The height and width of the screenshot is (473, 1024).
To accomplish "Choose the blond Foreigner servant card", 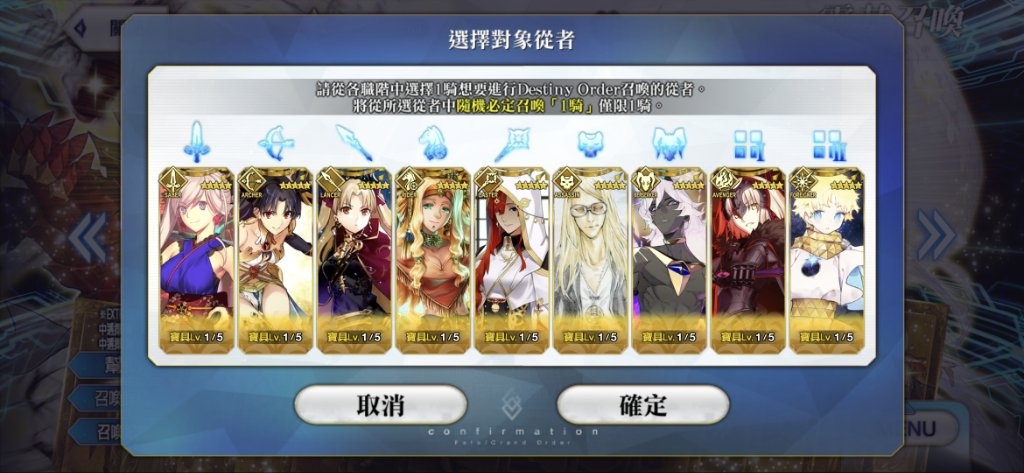I will 827,261.
